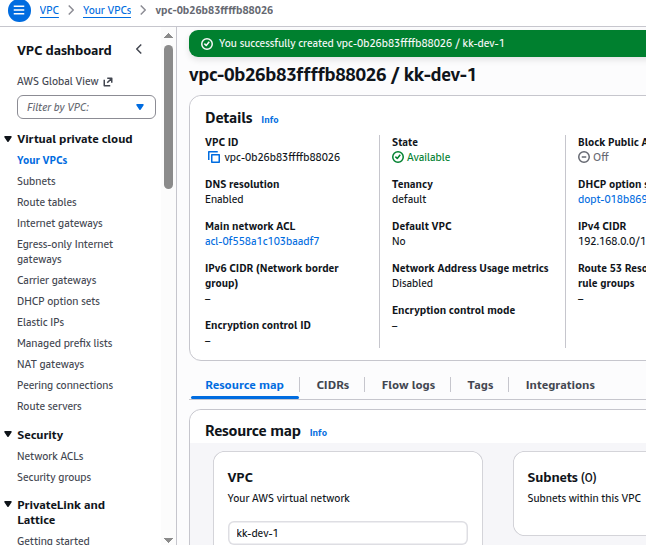Copy the VPC ID using copy icon
This screenshot has width=646, height=545.
[x=213, y=157]
